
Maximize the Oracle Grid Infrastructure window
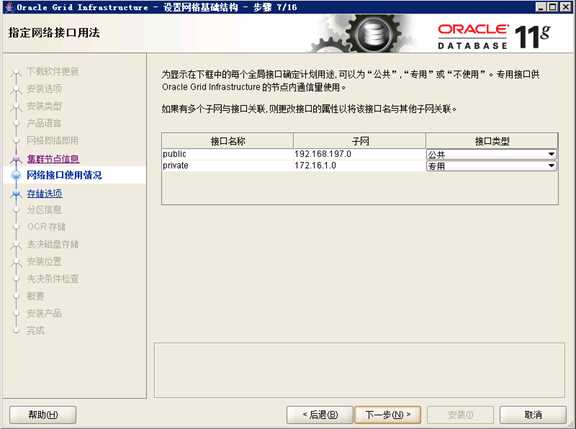pyautogui.click(x=553, y=7)
